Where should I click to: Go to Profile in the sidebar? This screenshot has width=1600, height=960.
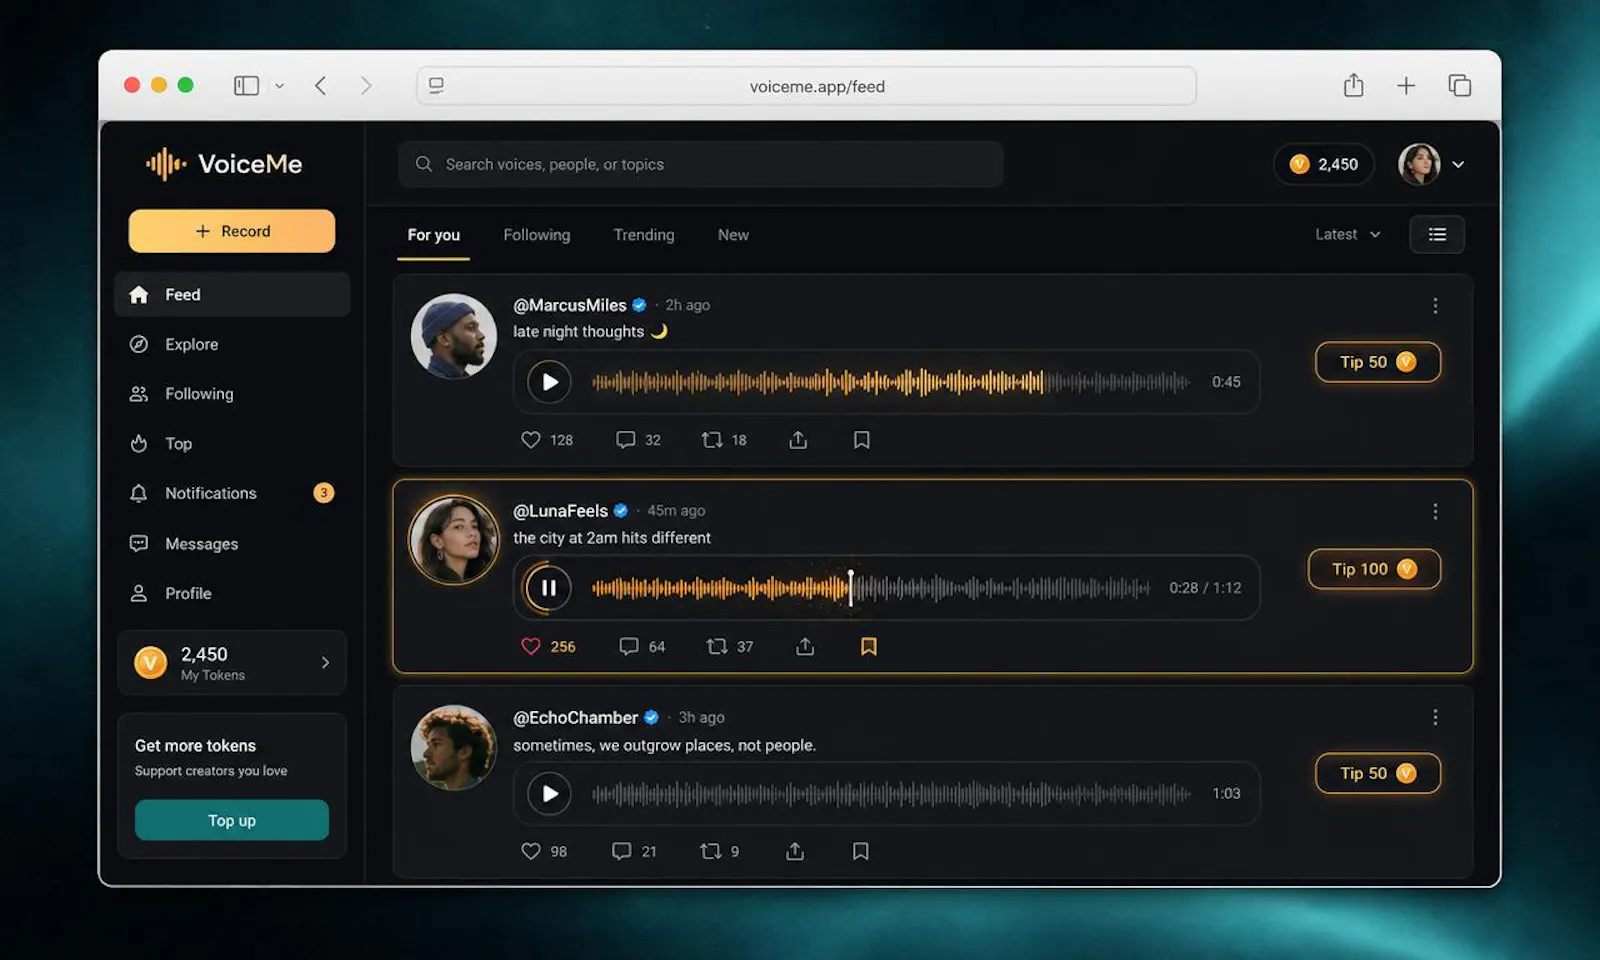click(x=232, y=593)
